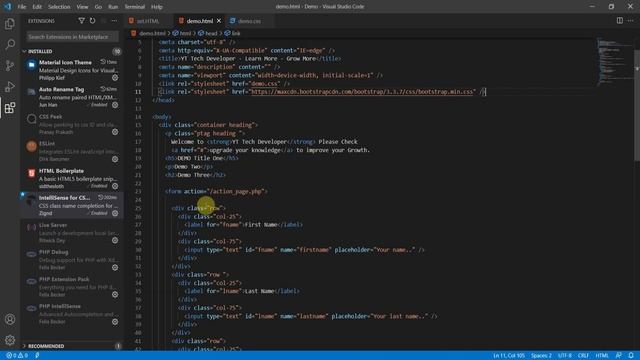Open gear for PHP Extension Pack
The height and width of the screenshot is (360, 640).
tap(115, 294)
